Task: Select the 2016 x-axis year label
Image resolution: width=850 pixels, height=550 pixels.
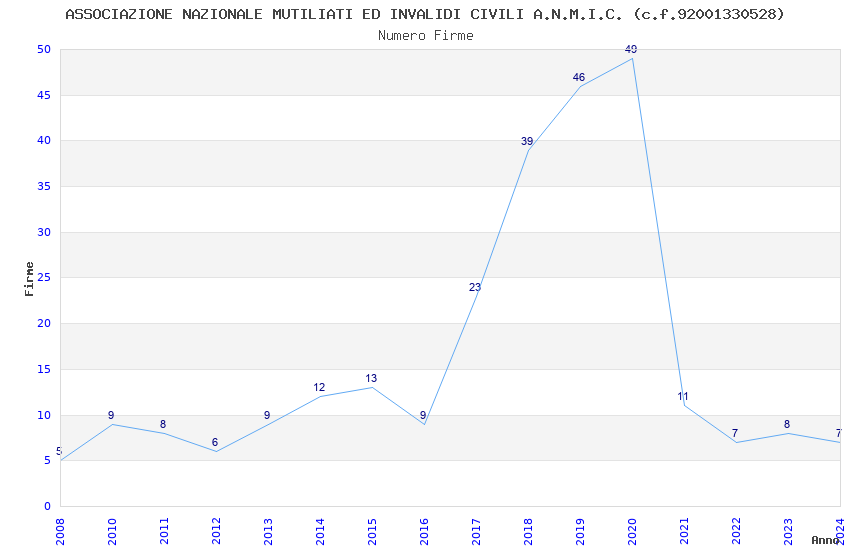Action: (x=424, y=532)
